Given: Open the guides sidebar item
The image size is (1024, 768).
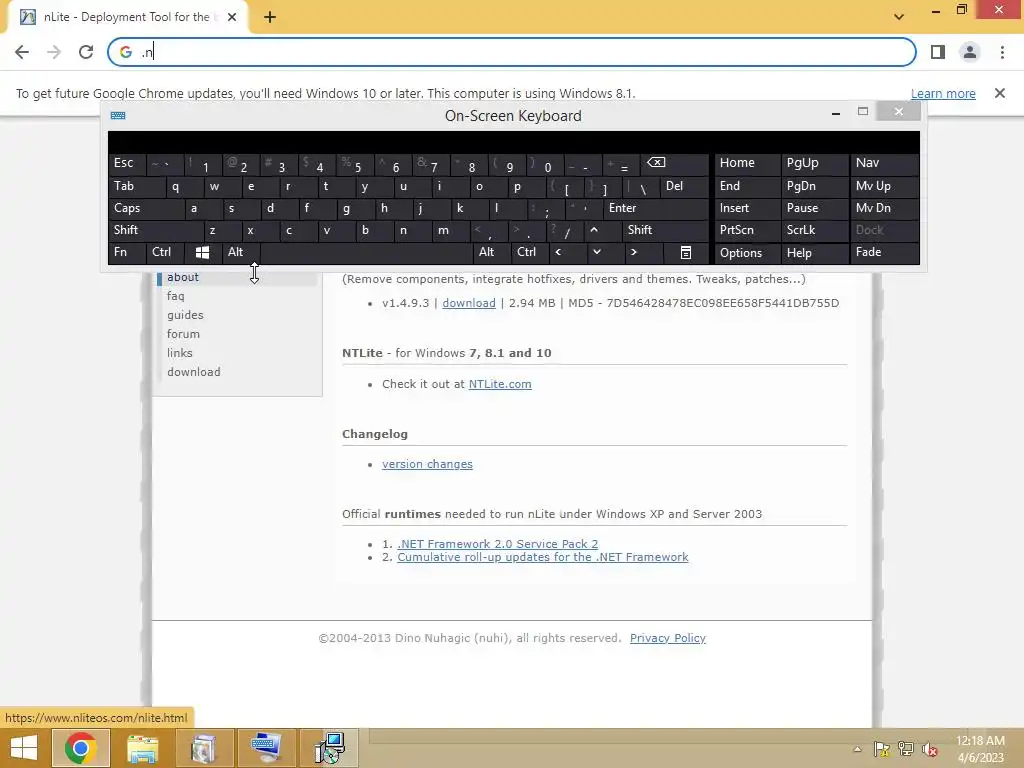Looking at the screenshot, I should (185, 315).
